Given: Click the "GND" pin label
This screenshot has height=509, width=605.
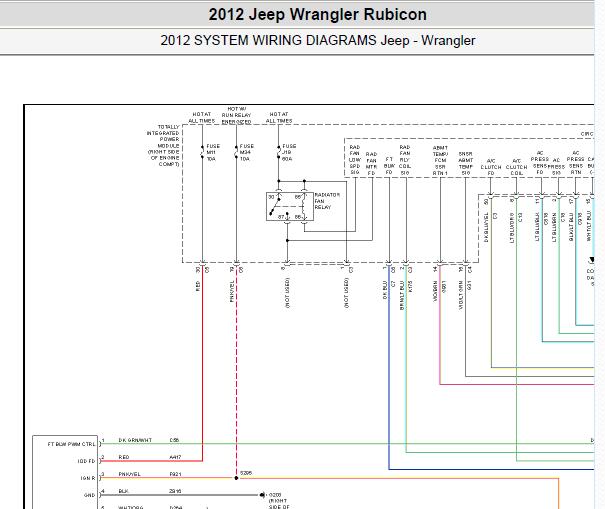Looking at the screenshot, I should click(x=90, y=495).
